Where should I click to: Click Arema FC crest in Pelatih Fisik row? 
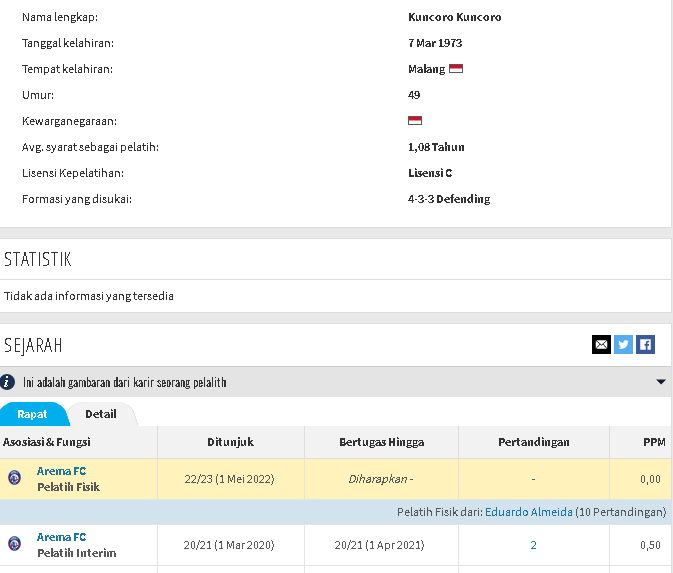point(15,478)
